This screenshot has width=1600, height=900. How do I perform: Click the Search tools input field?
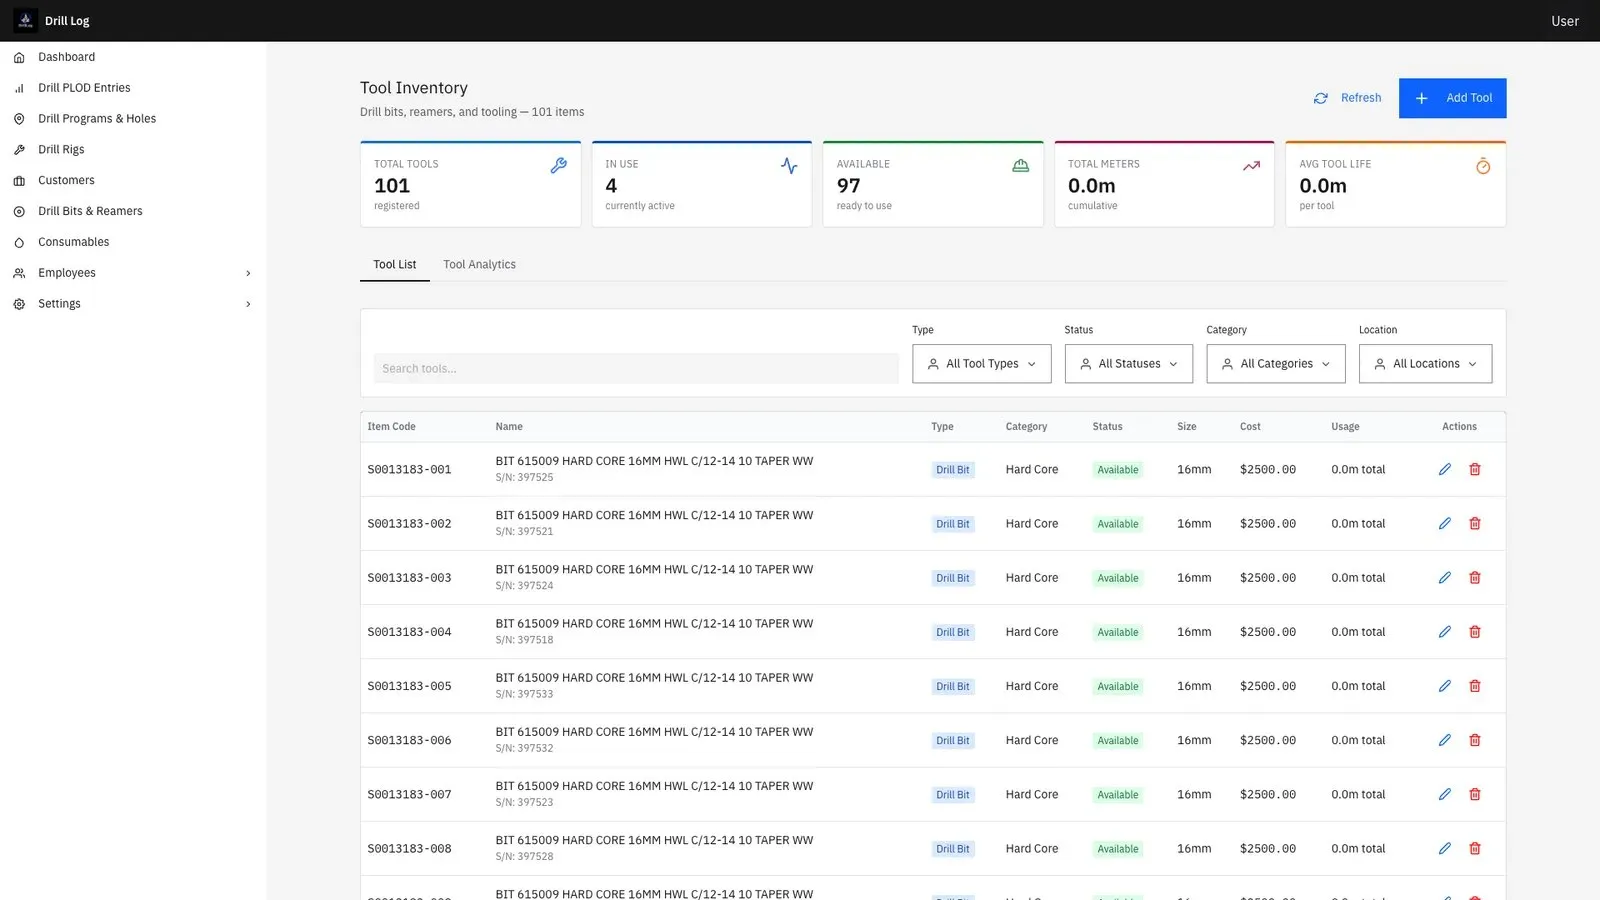point(636,369)
